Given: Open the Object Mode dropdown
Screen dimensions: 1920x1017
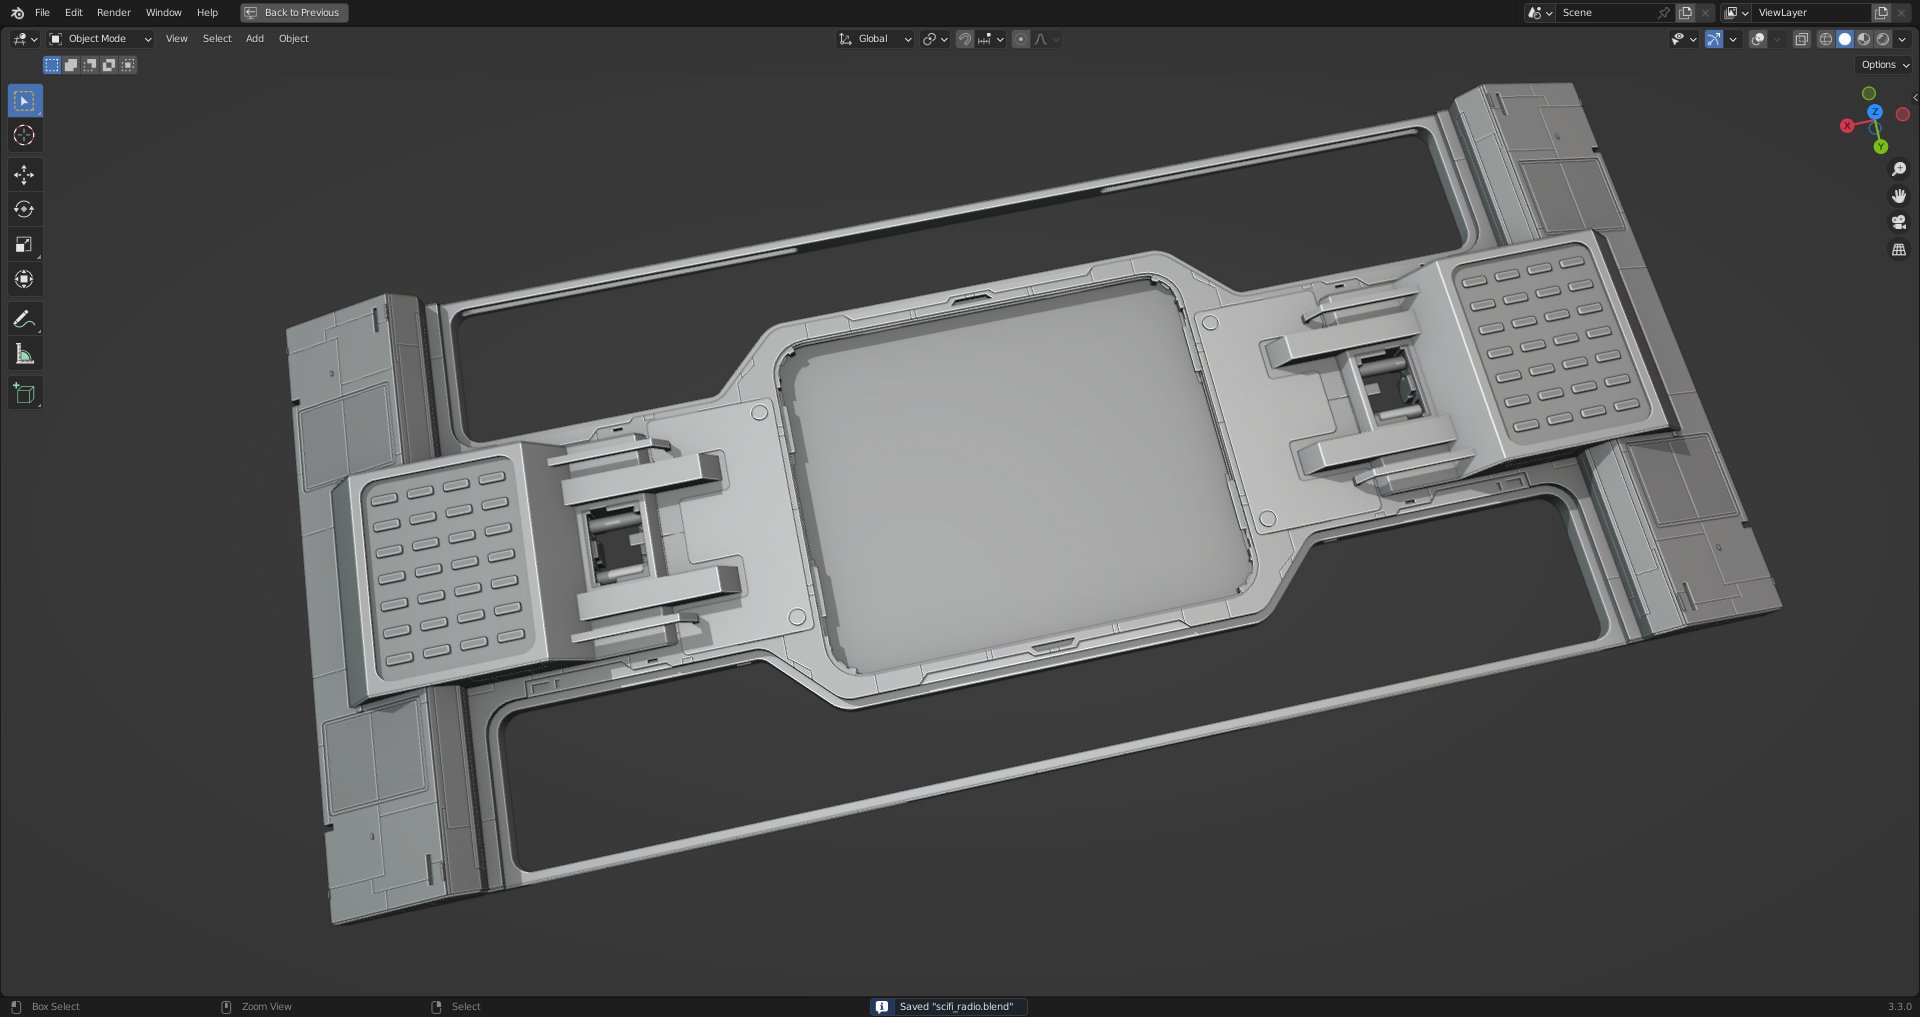Looking at the screenshot, I should [100, 38].
